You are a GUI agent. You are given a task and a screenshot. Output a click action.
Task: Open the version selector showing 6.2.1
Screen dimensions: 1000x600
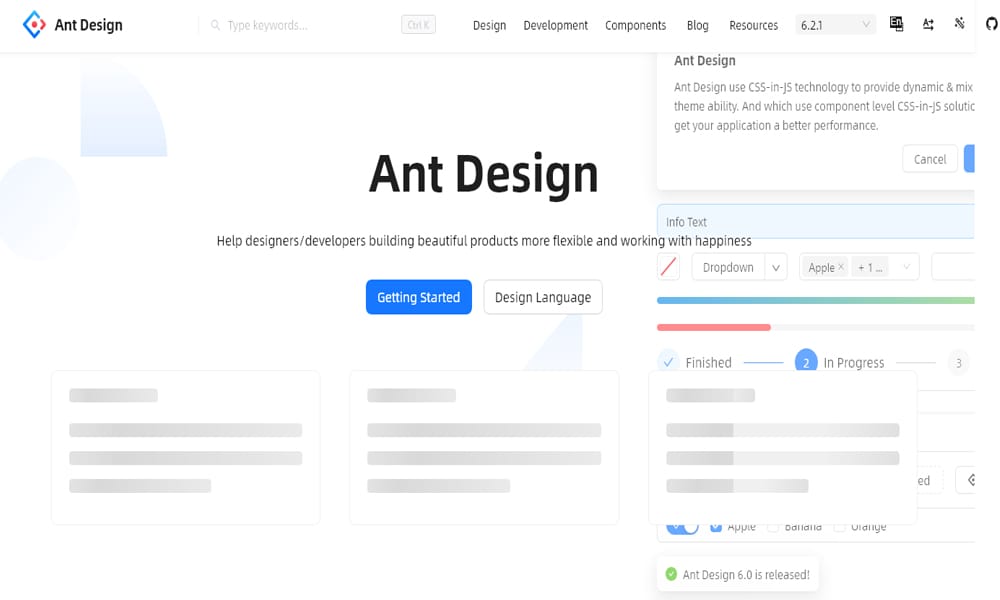tap(835, 22)
